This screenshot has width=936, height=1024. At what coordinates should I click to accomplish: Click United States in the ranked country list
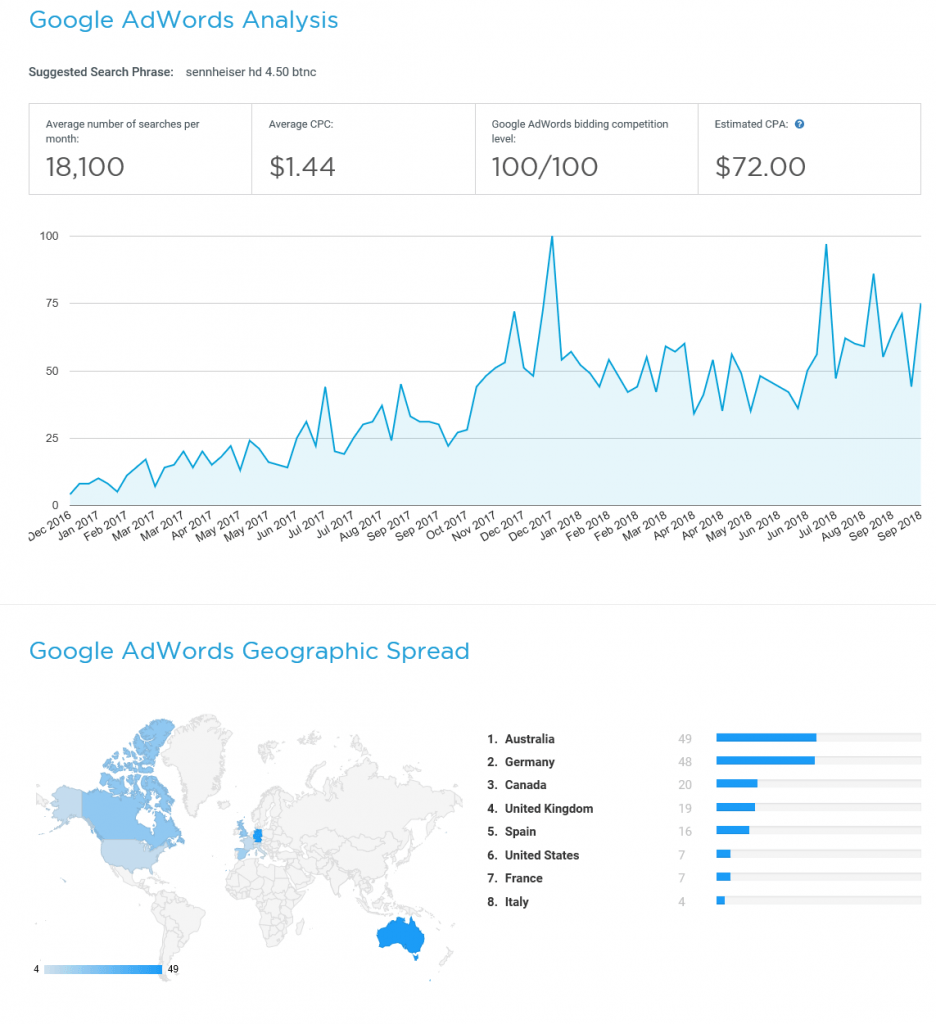click(542, 855)
